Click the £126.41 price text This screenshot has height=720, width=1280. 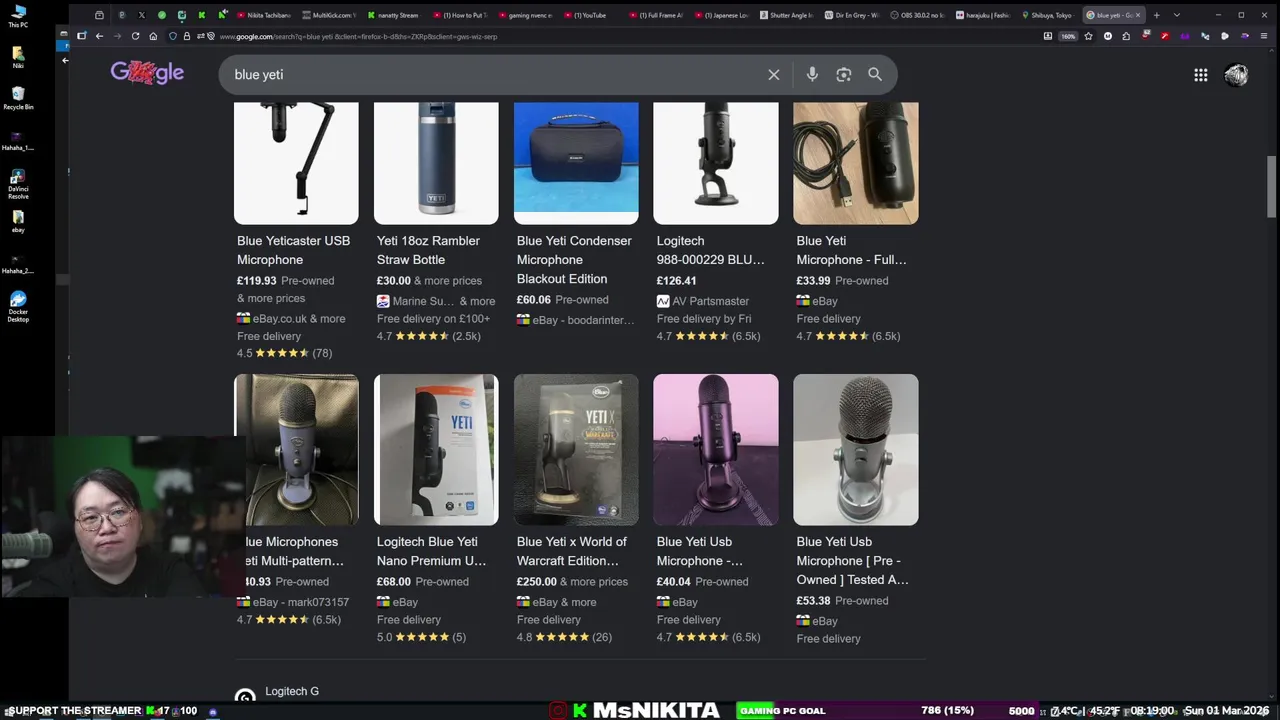click(676, 281)
